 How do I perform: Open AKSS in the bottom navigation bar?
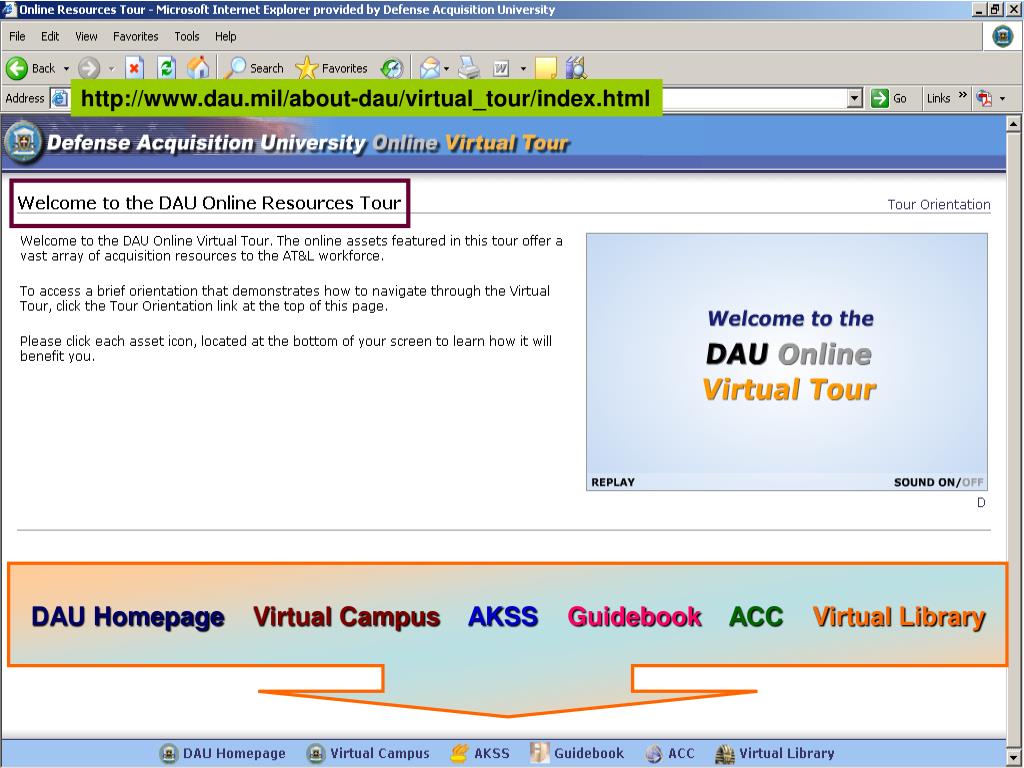coord(480,753)
